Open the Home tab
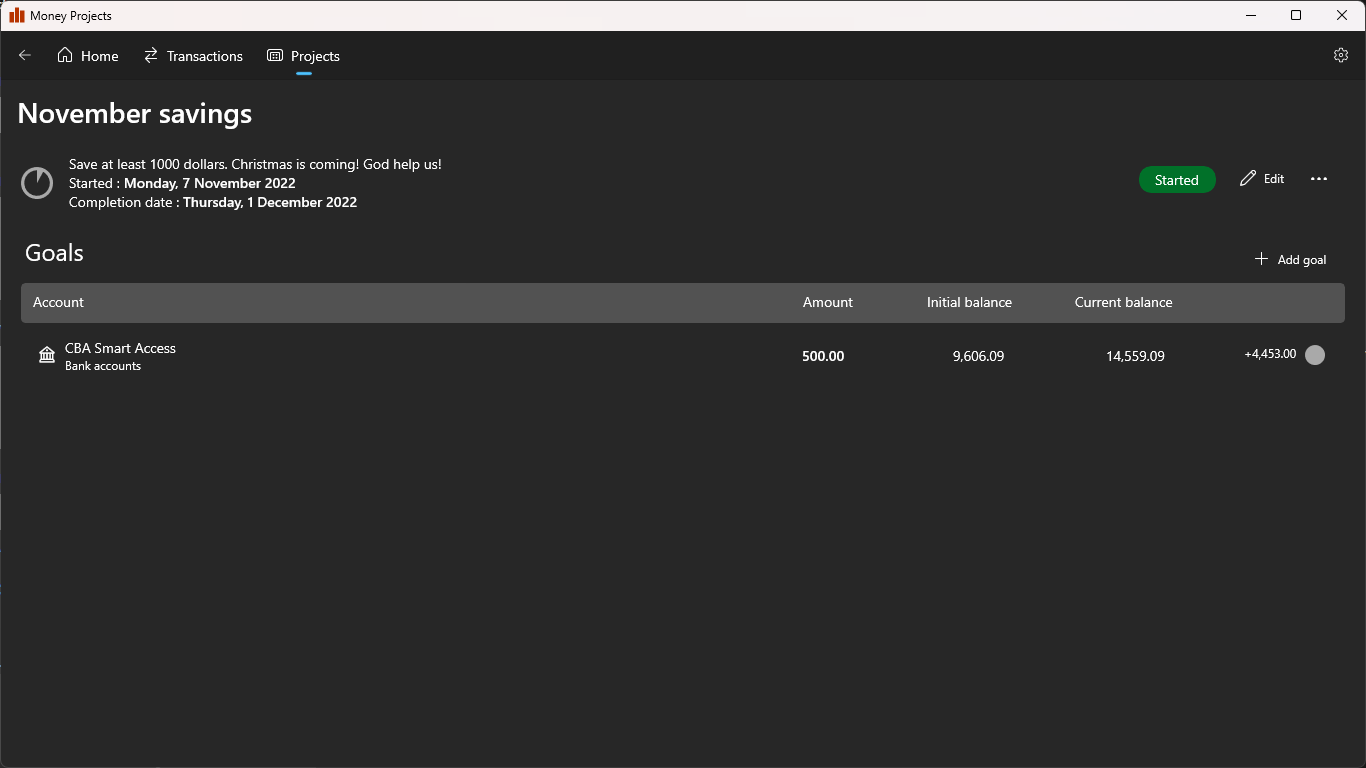The height and width of the screenshot is (768, 1366). click(88, 56)
